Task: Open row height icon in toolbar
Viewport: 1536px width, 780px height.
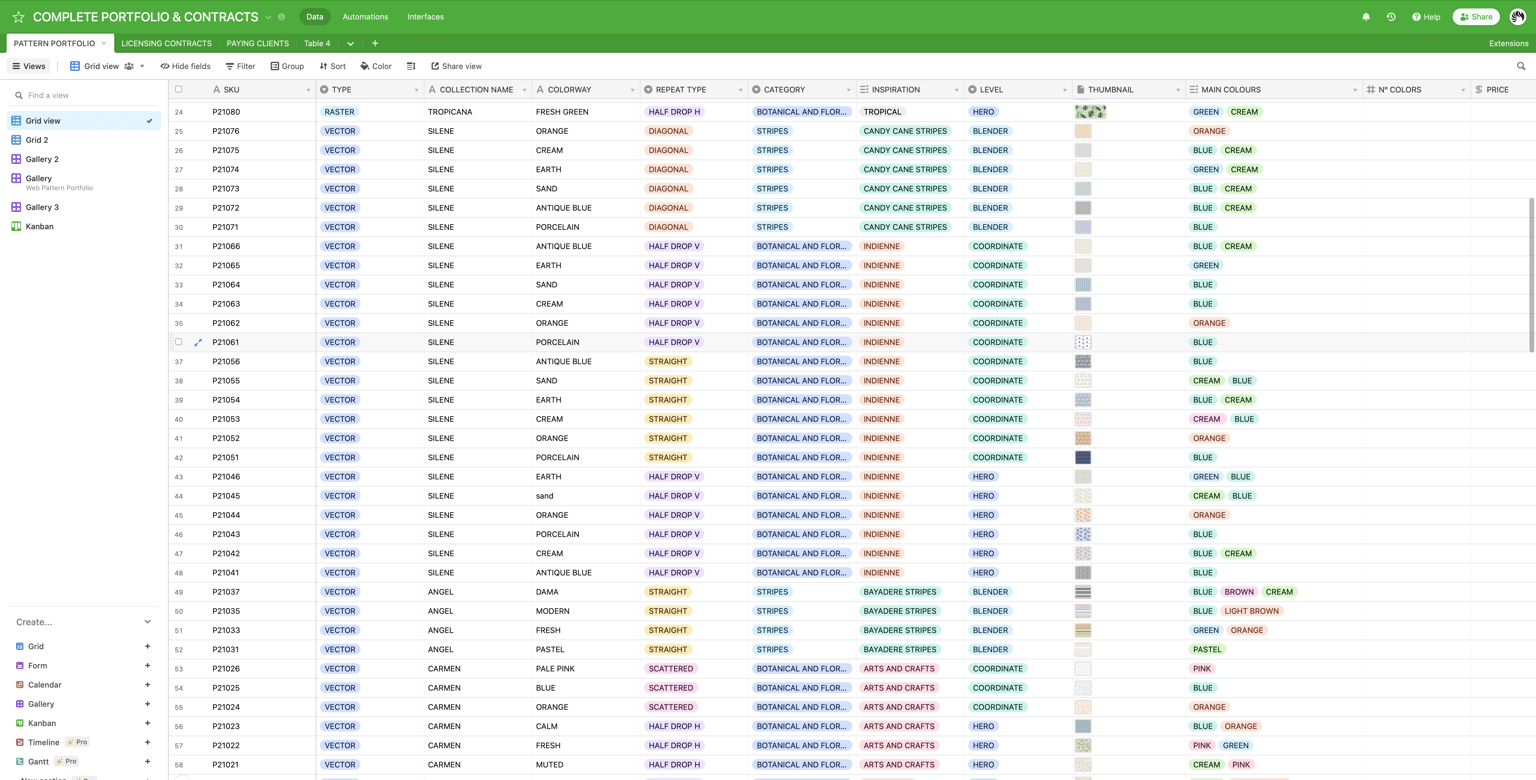Action: click(x=411, y=66)
